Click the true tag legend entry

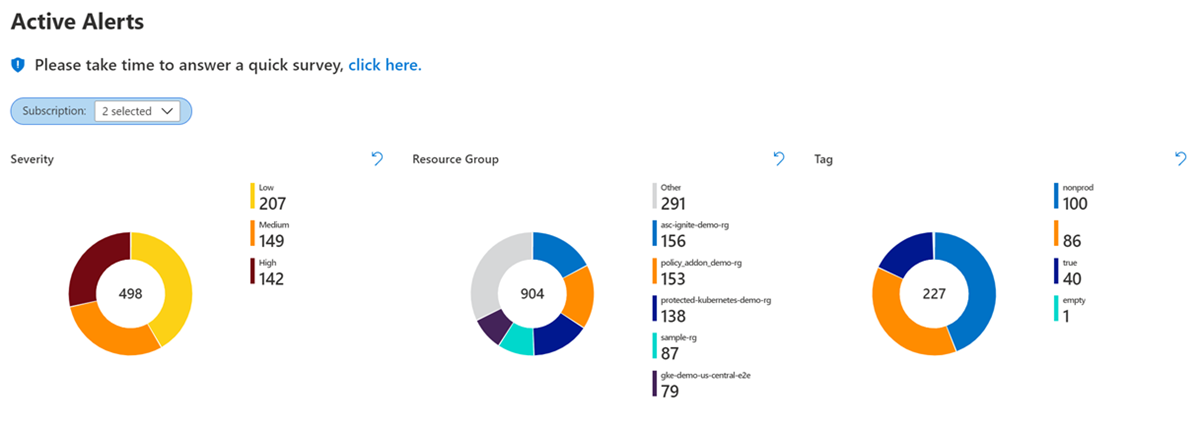coord(1069,272)
